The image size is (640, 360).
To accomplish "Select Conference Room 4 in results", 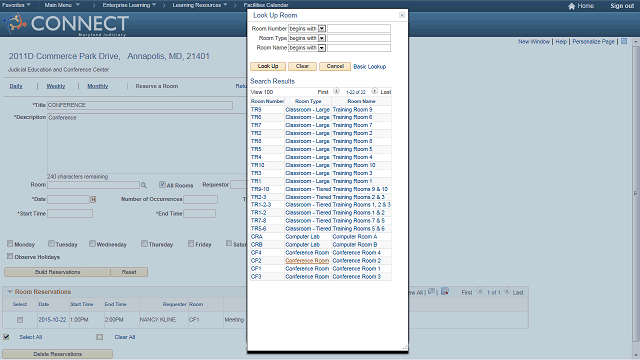I will (x=356, y=253).
